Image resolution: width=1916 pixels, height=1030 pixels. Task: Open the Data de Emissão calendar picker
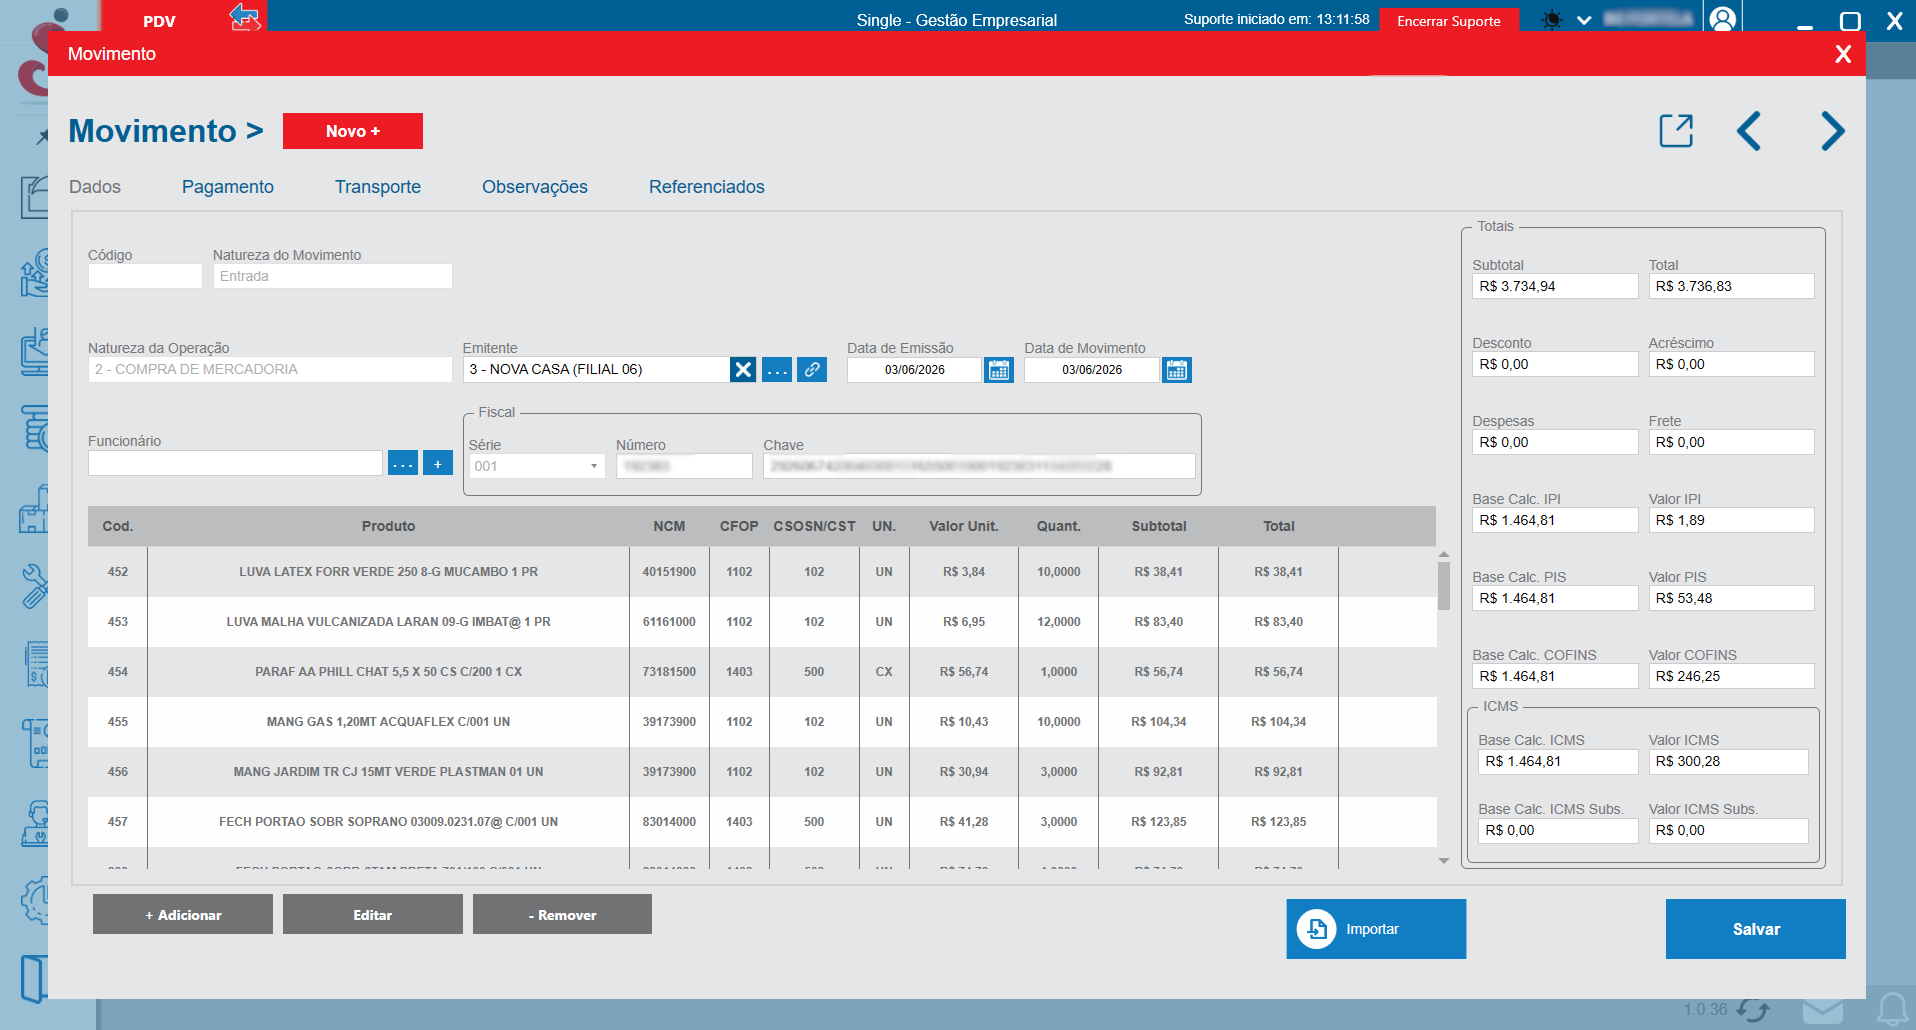pyautogui.click(x=998, y=370)
